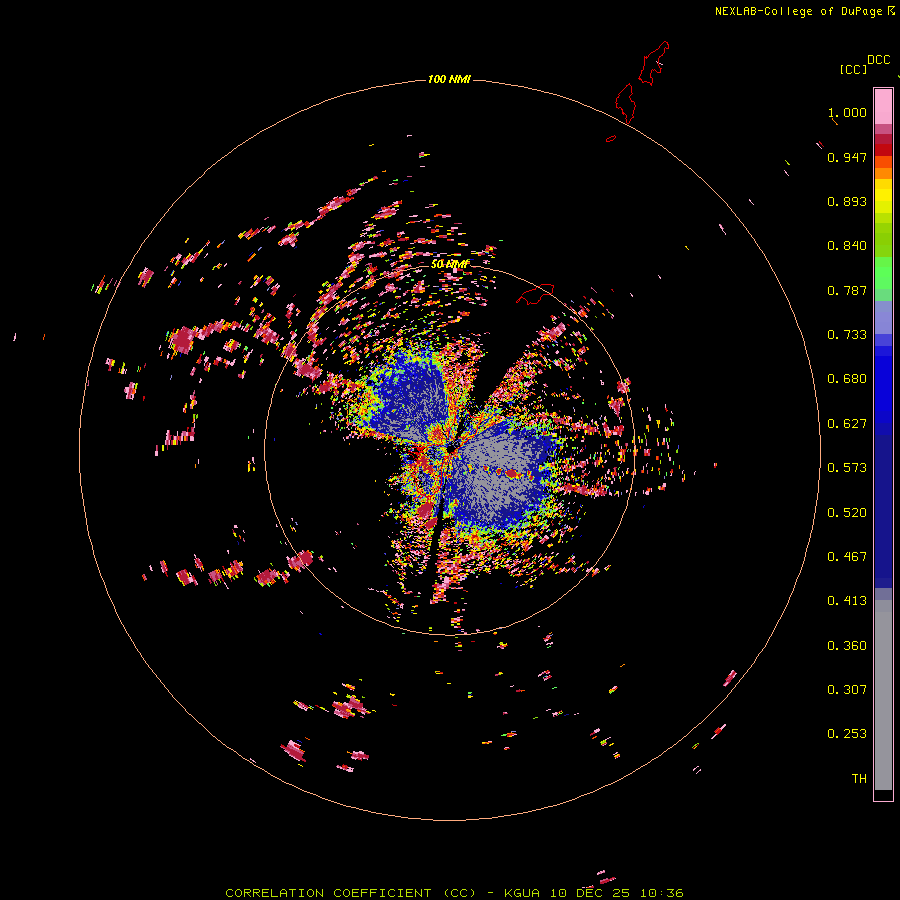Click the 0.573 scale value
Viewport: 900px width, 900px height.
[847, 468]
